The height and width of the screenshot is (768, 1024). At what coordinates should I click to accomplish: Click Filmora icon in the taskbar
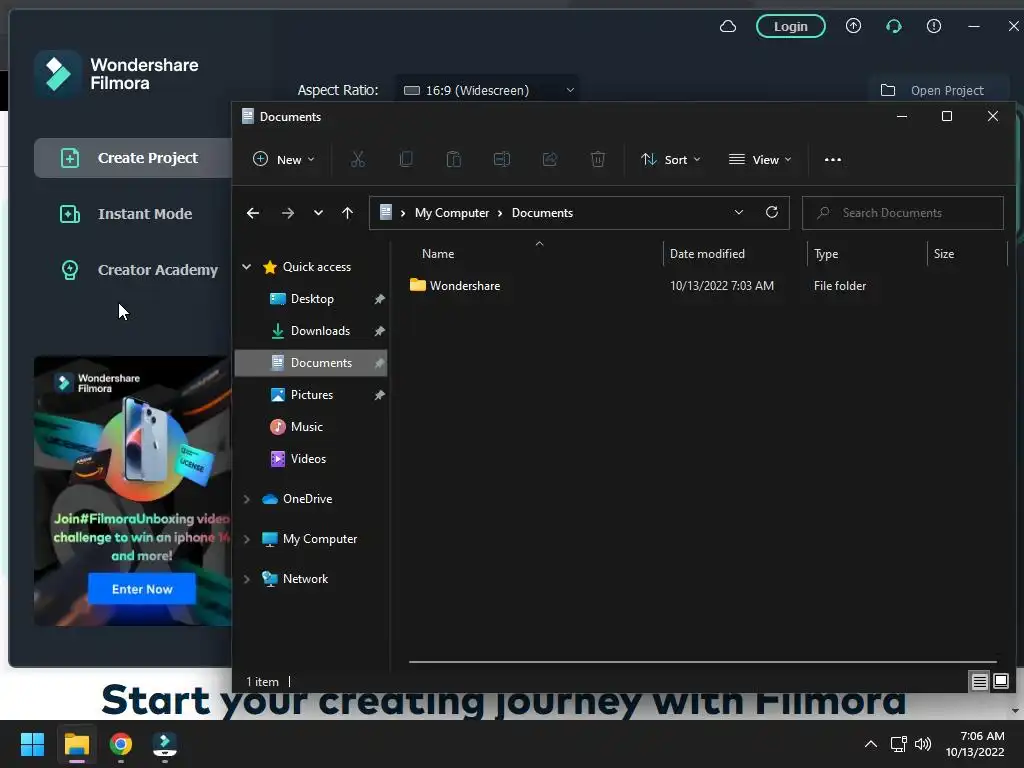tap(165, 744)
